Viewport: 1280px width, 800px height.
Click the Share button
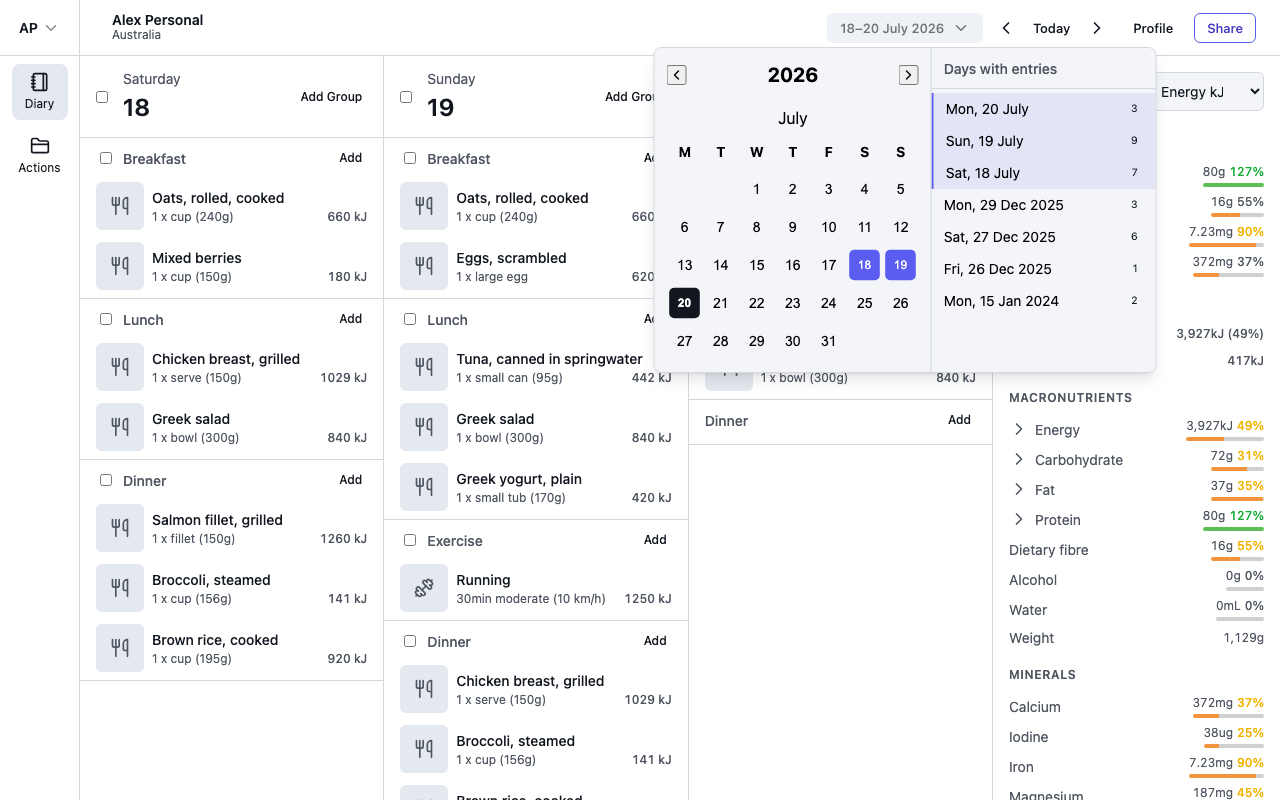pos(1225,28)
